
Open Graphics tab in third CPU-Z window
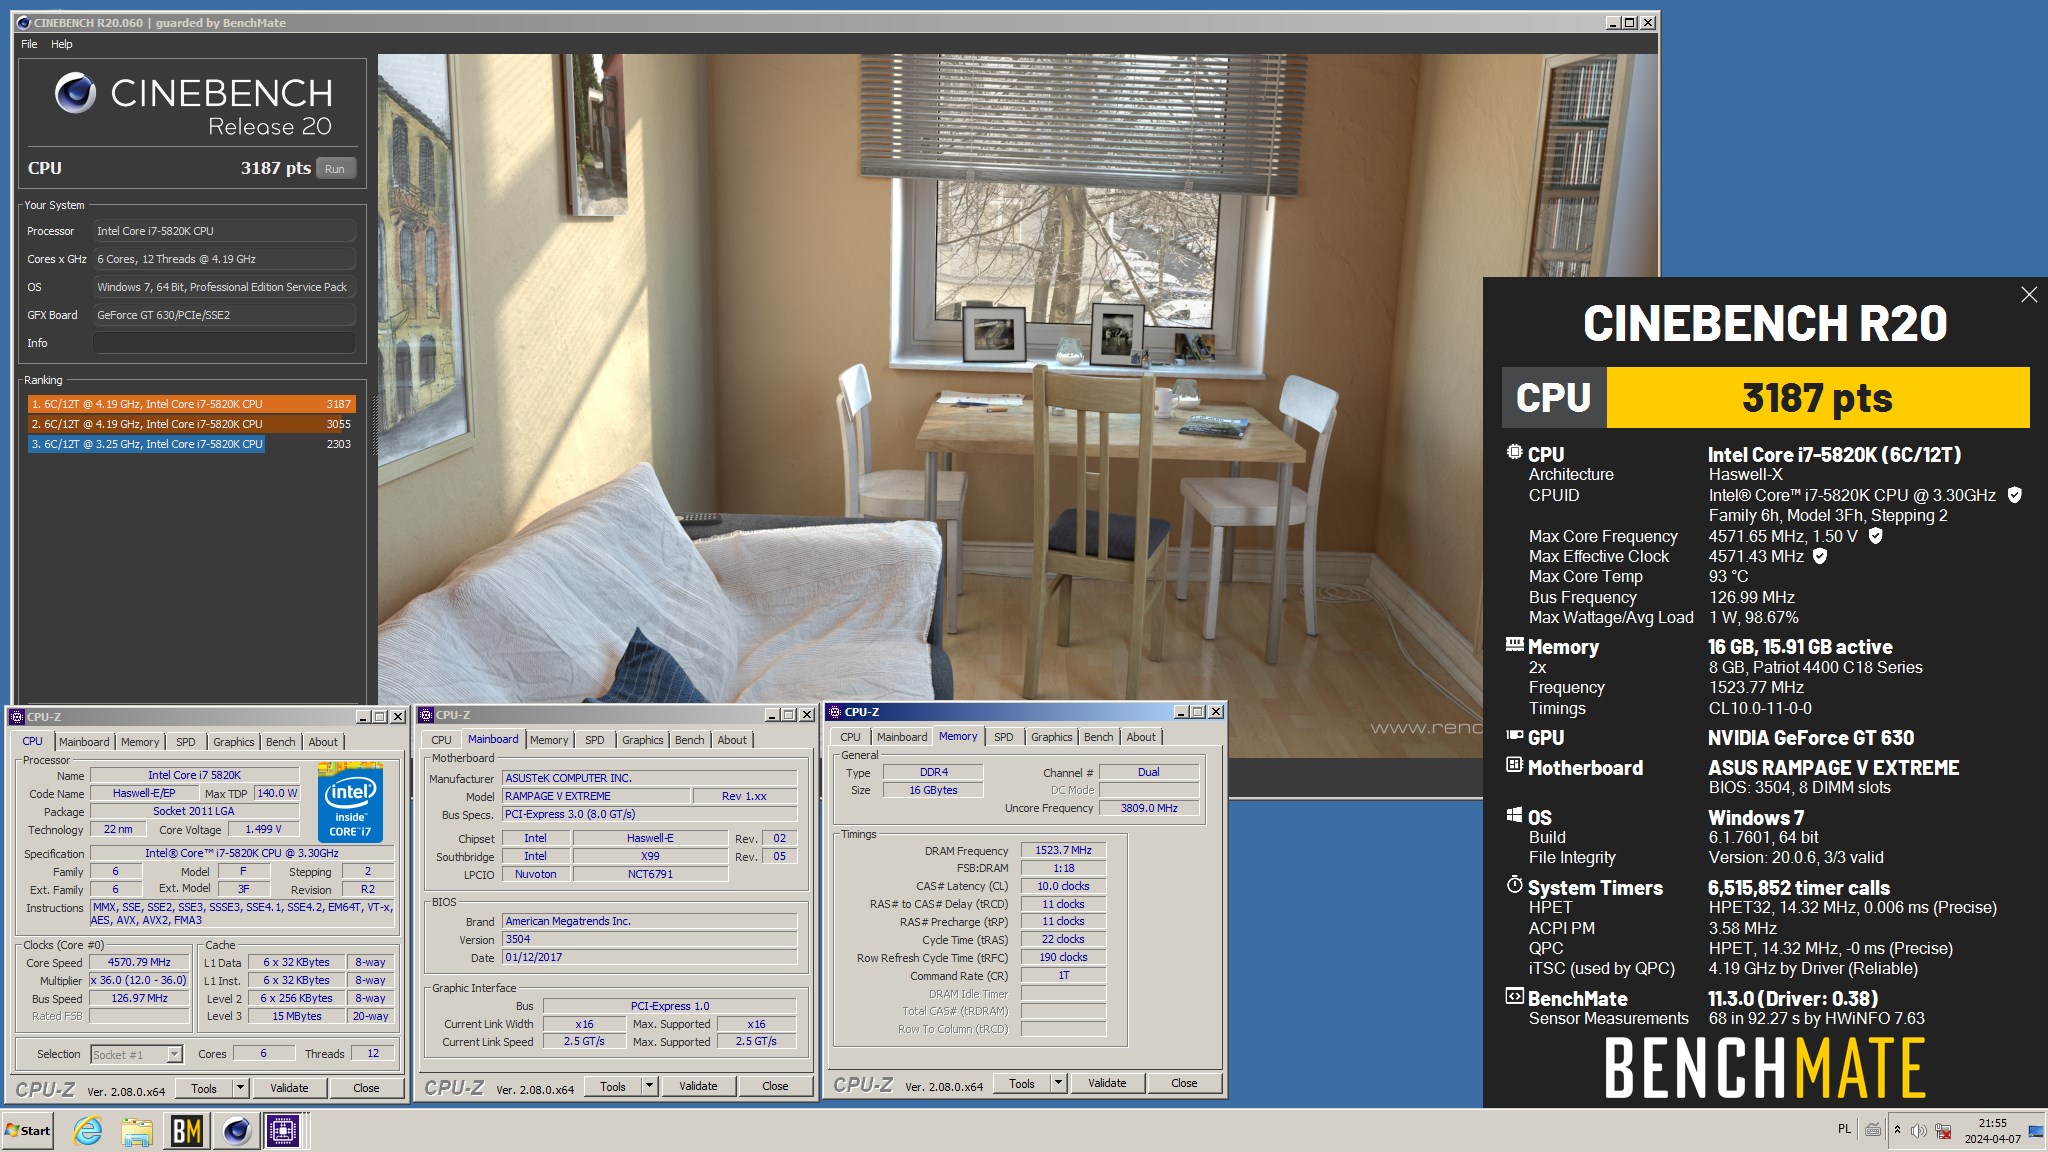tap(1052, 737)
